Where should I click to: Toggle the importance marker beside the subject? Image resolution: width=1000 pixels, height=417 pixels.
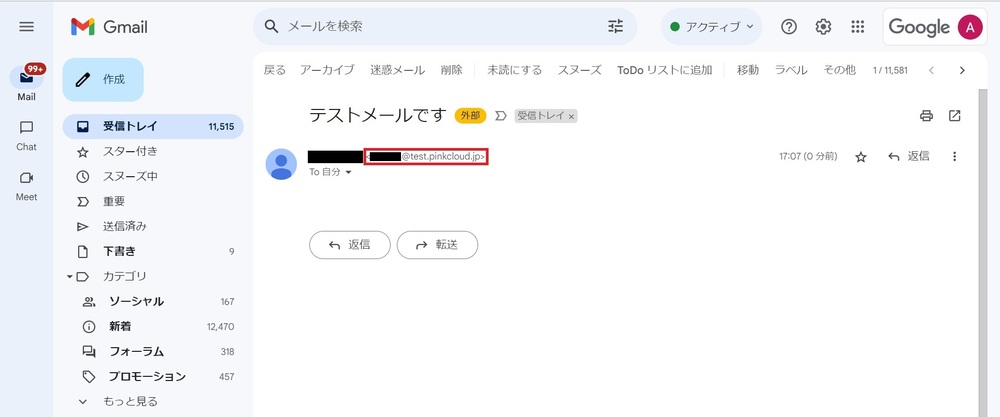coord(501,116)
